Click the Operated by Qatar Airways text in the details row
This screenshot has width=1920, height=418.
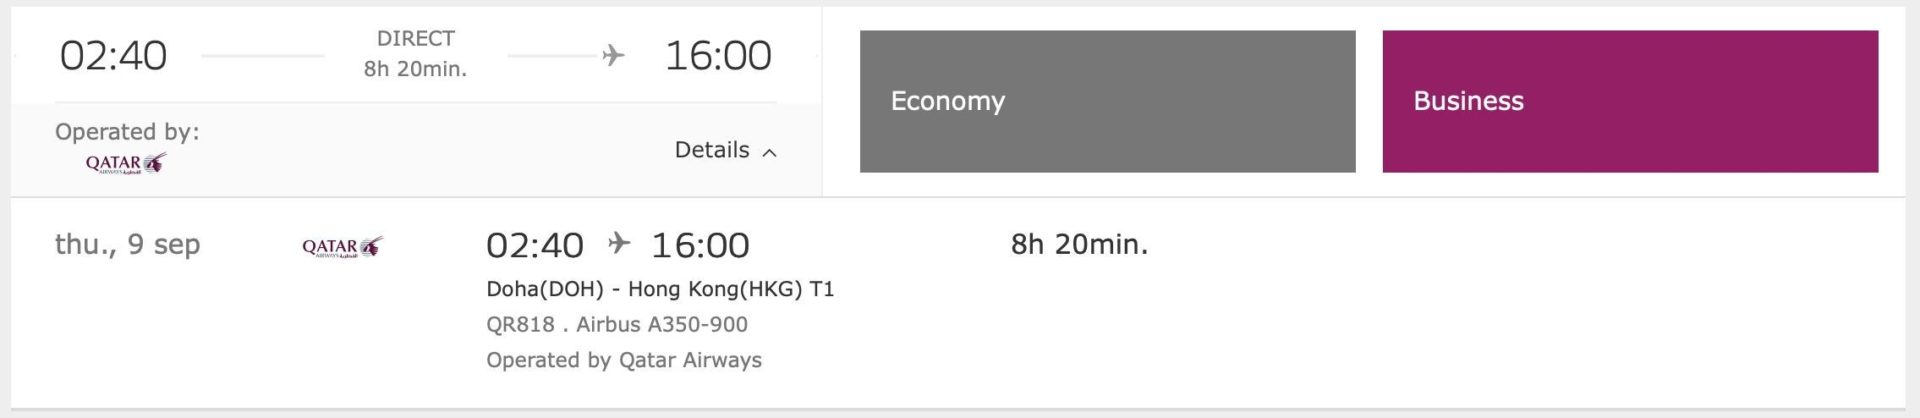click(x=624, y=360)
